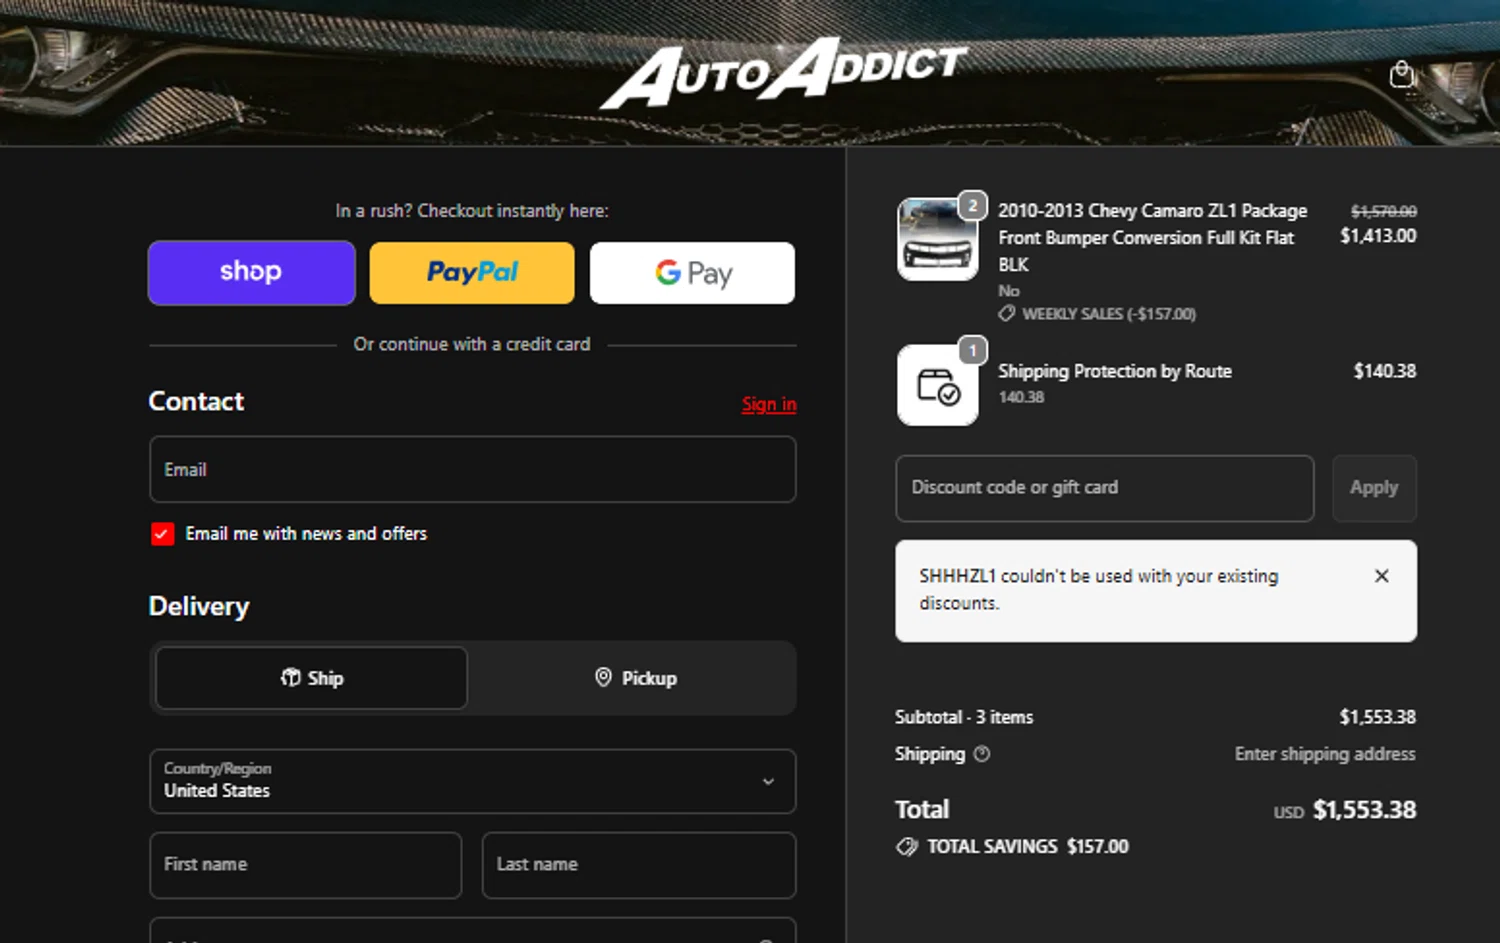Click the Contact section heading
Viewport: 1500px width, 943px height.
(x=196, y=402)
